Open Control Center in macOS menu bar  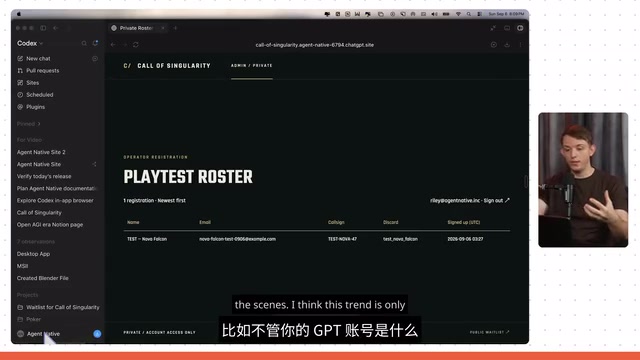(480, 14)
